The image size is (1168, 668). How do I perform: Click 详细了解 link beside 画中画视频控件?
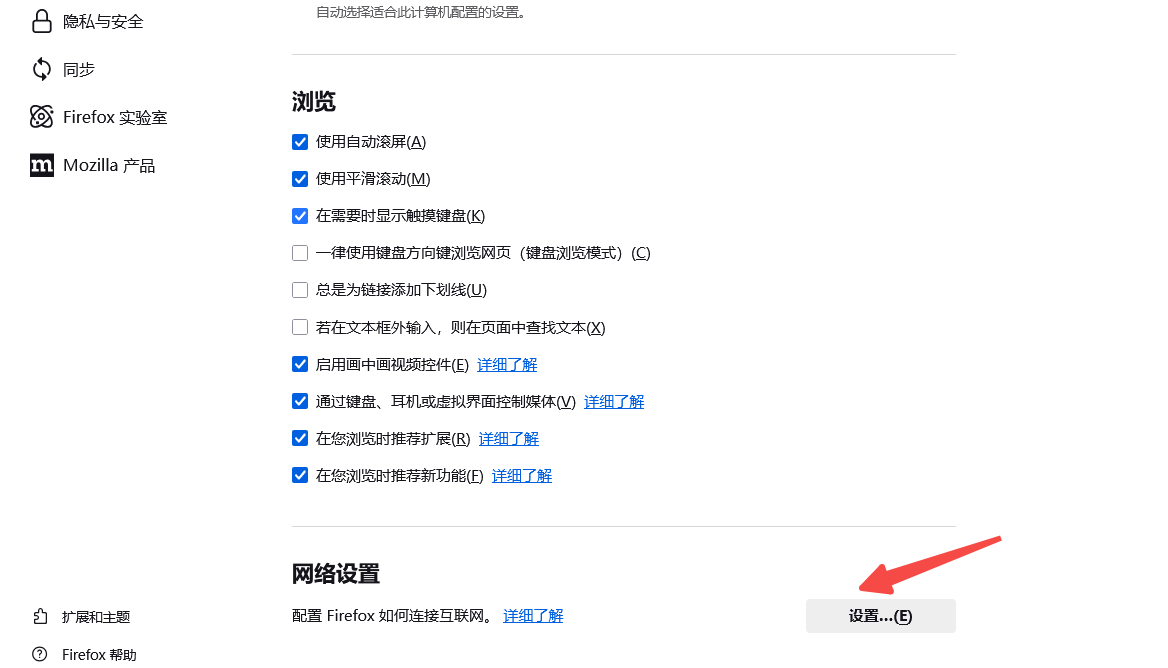click(507, 365)
